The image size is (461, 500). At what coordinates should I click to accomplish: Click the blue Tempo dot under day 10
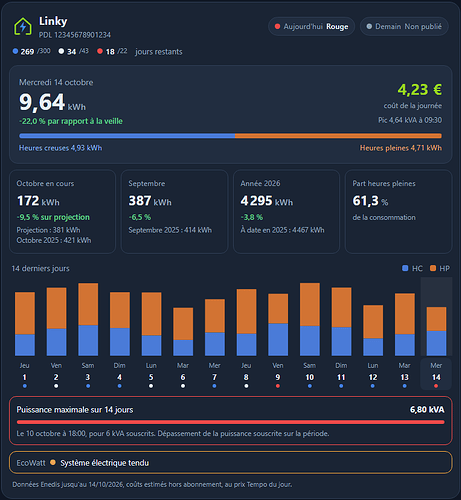coord(310,386)
